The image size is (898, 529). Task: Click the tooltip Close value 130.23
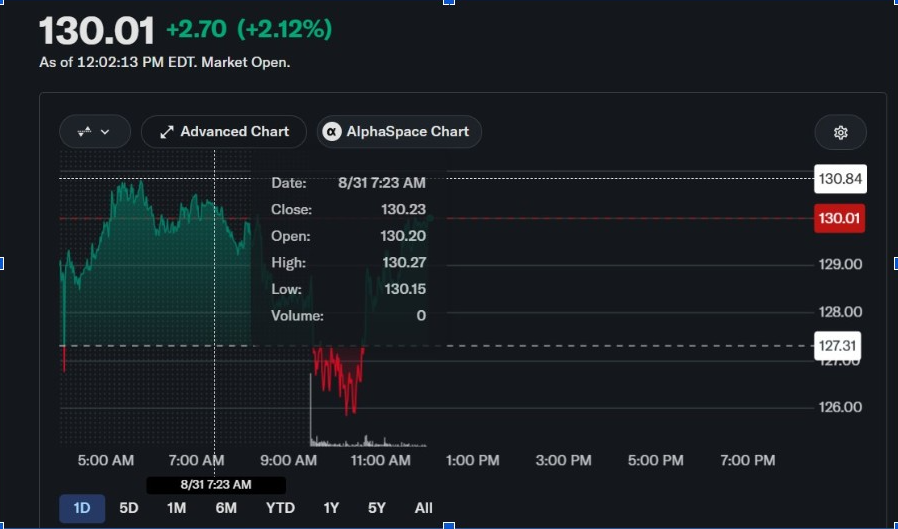404,210
